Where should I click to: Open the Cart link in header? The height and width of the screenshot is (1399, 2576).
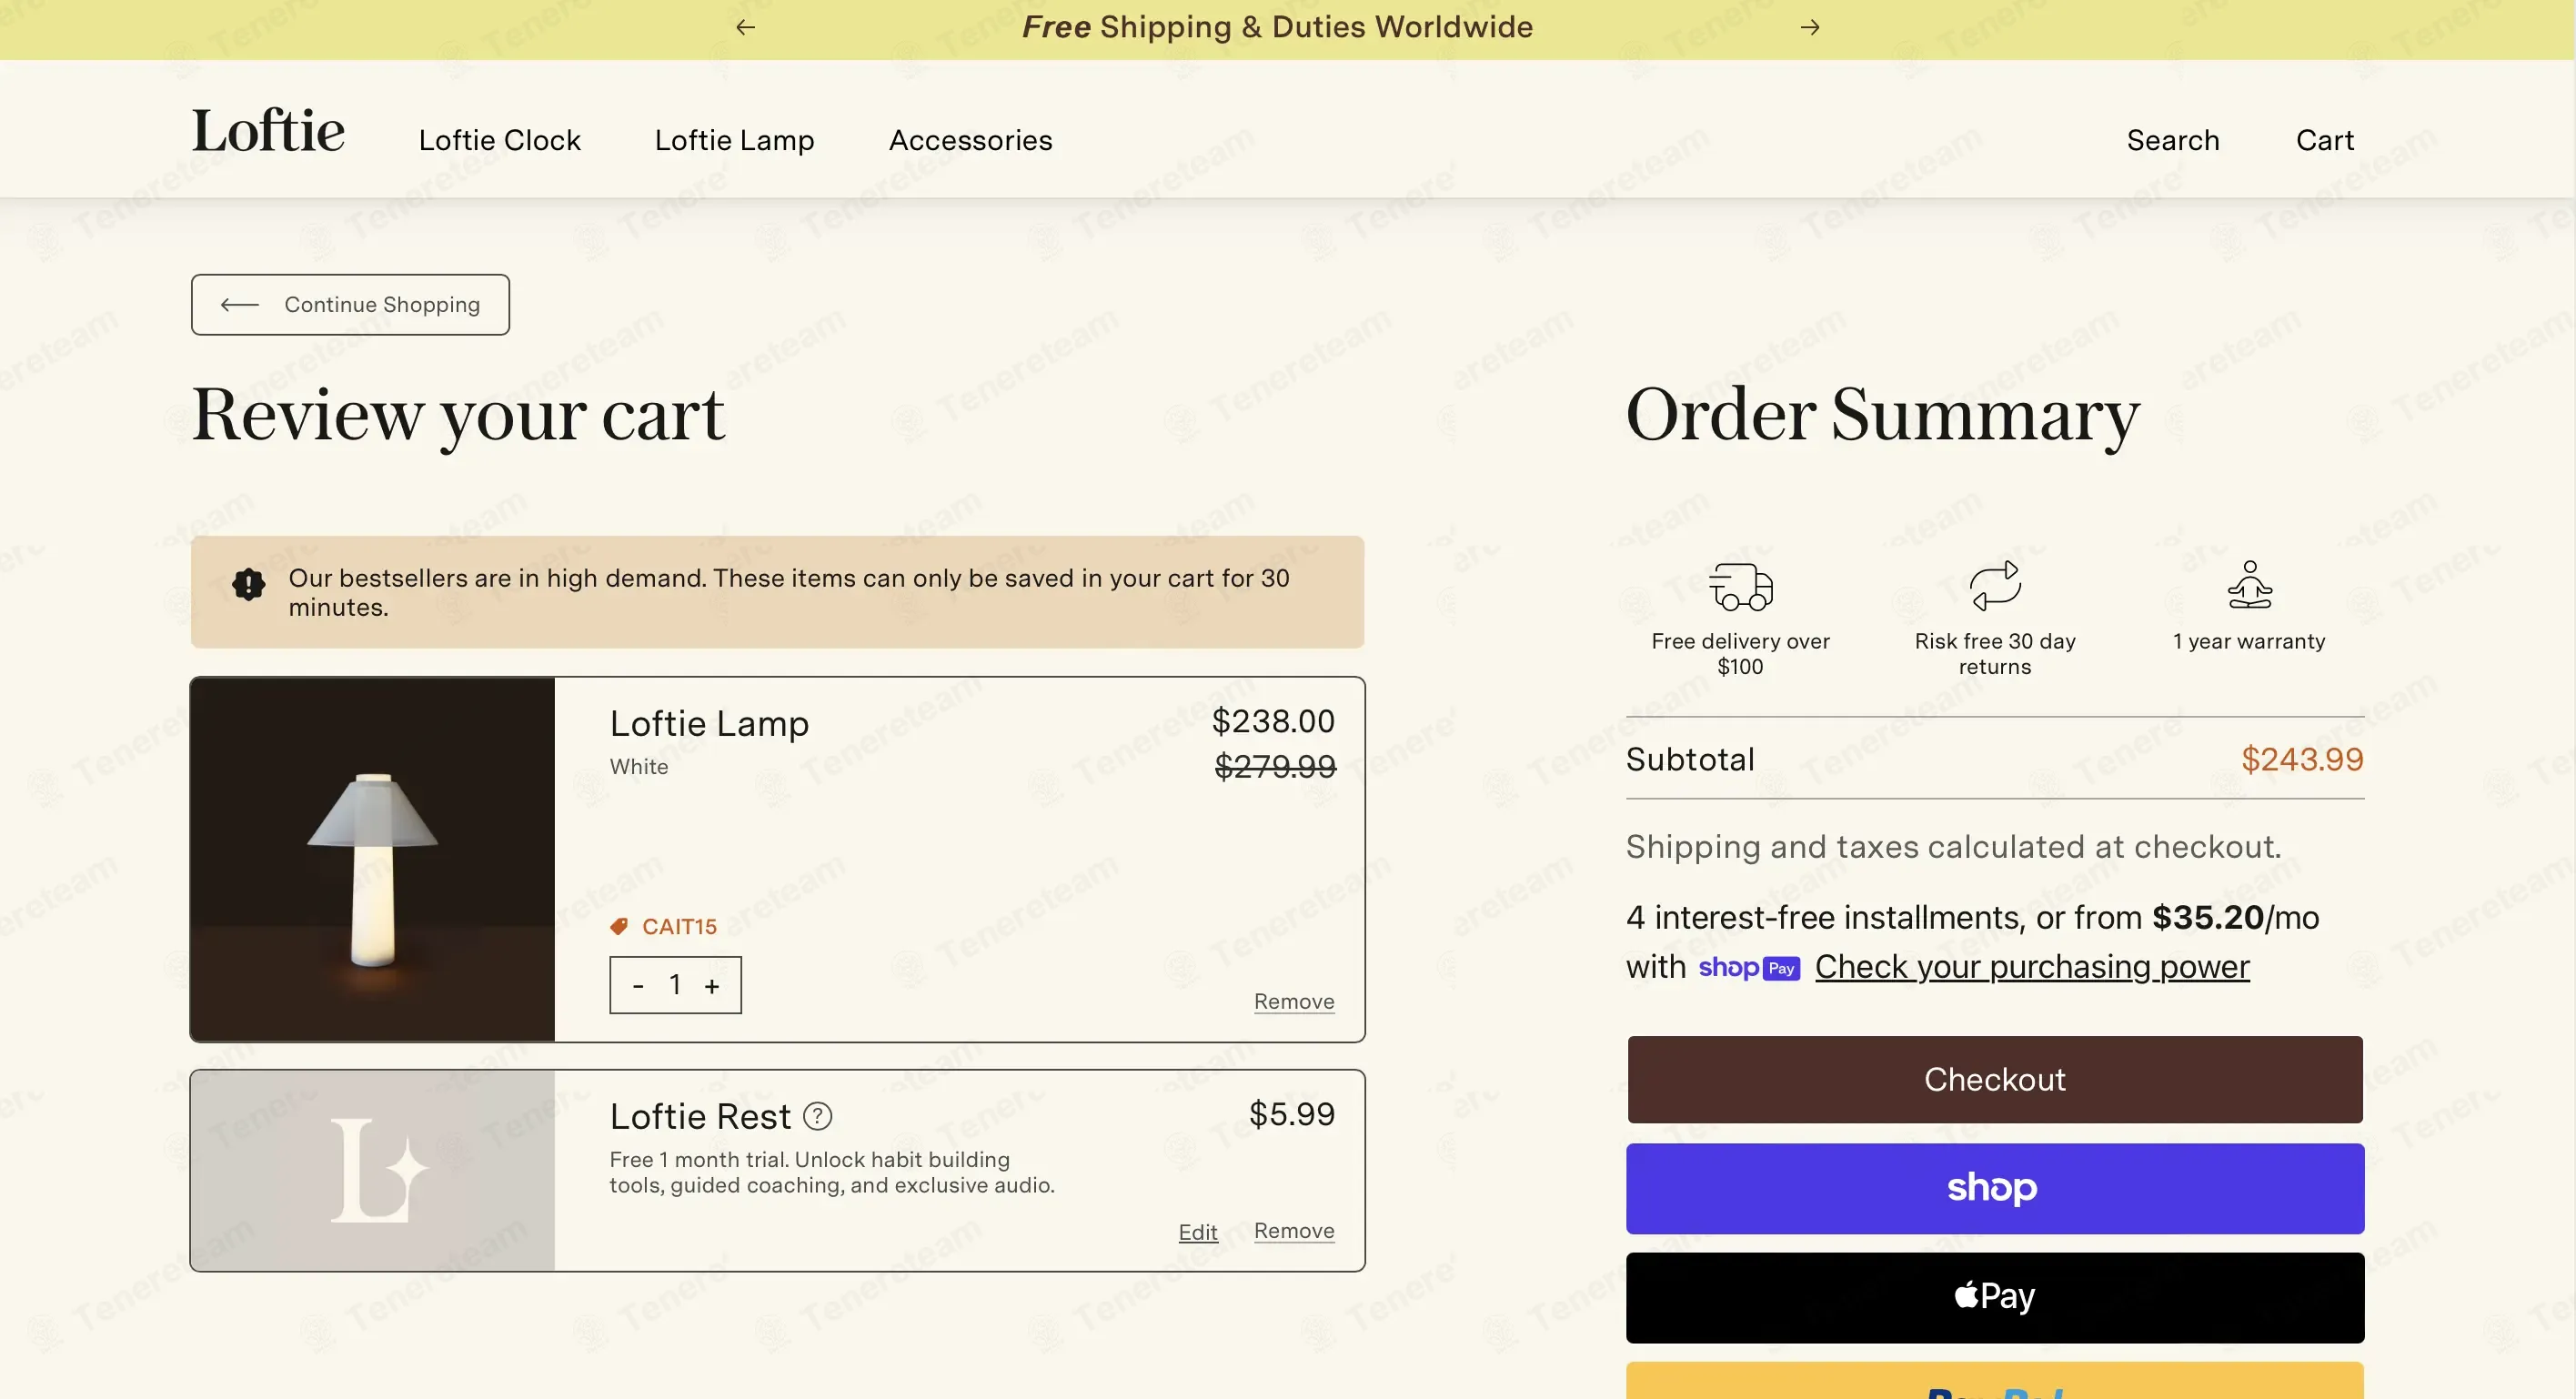click(x=2325, y=140)
